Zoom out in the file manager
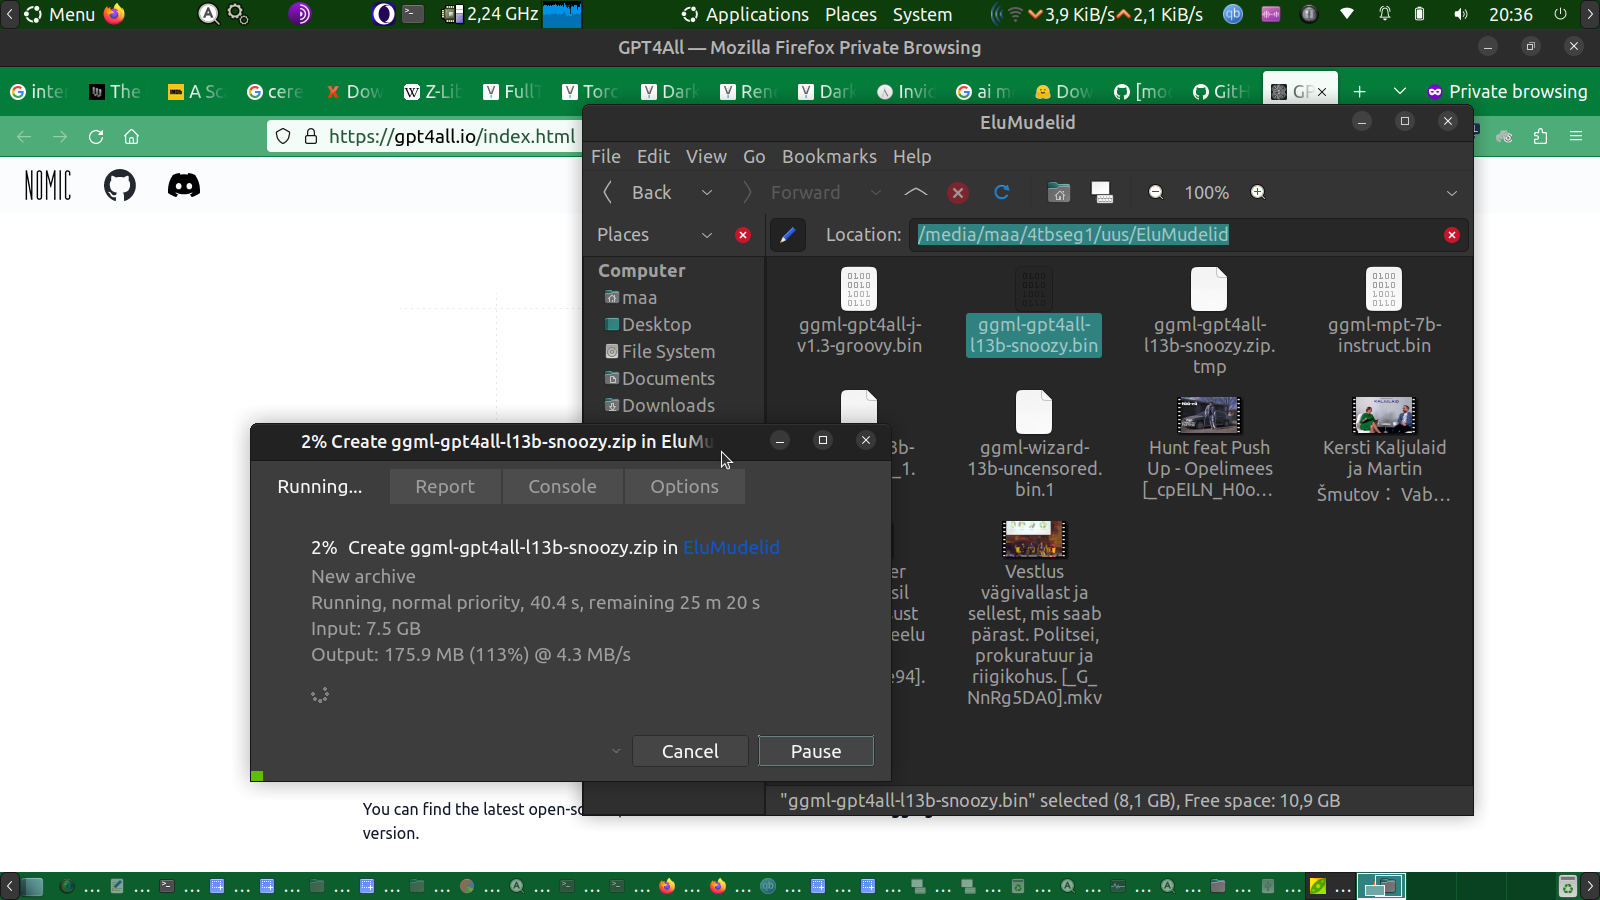 (1156, 192)
